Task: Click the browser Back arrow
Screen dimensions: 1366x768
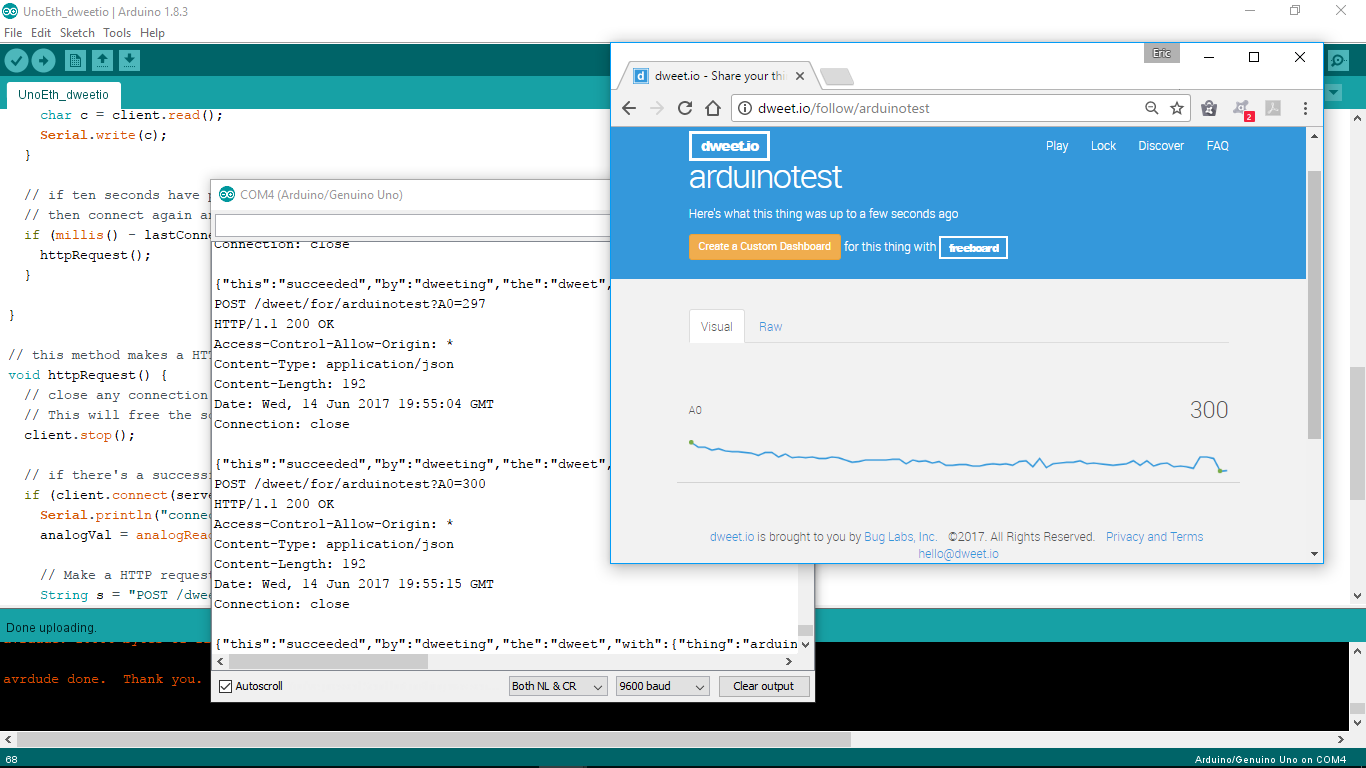Action: click(629, 108)
